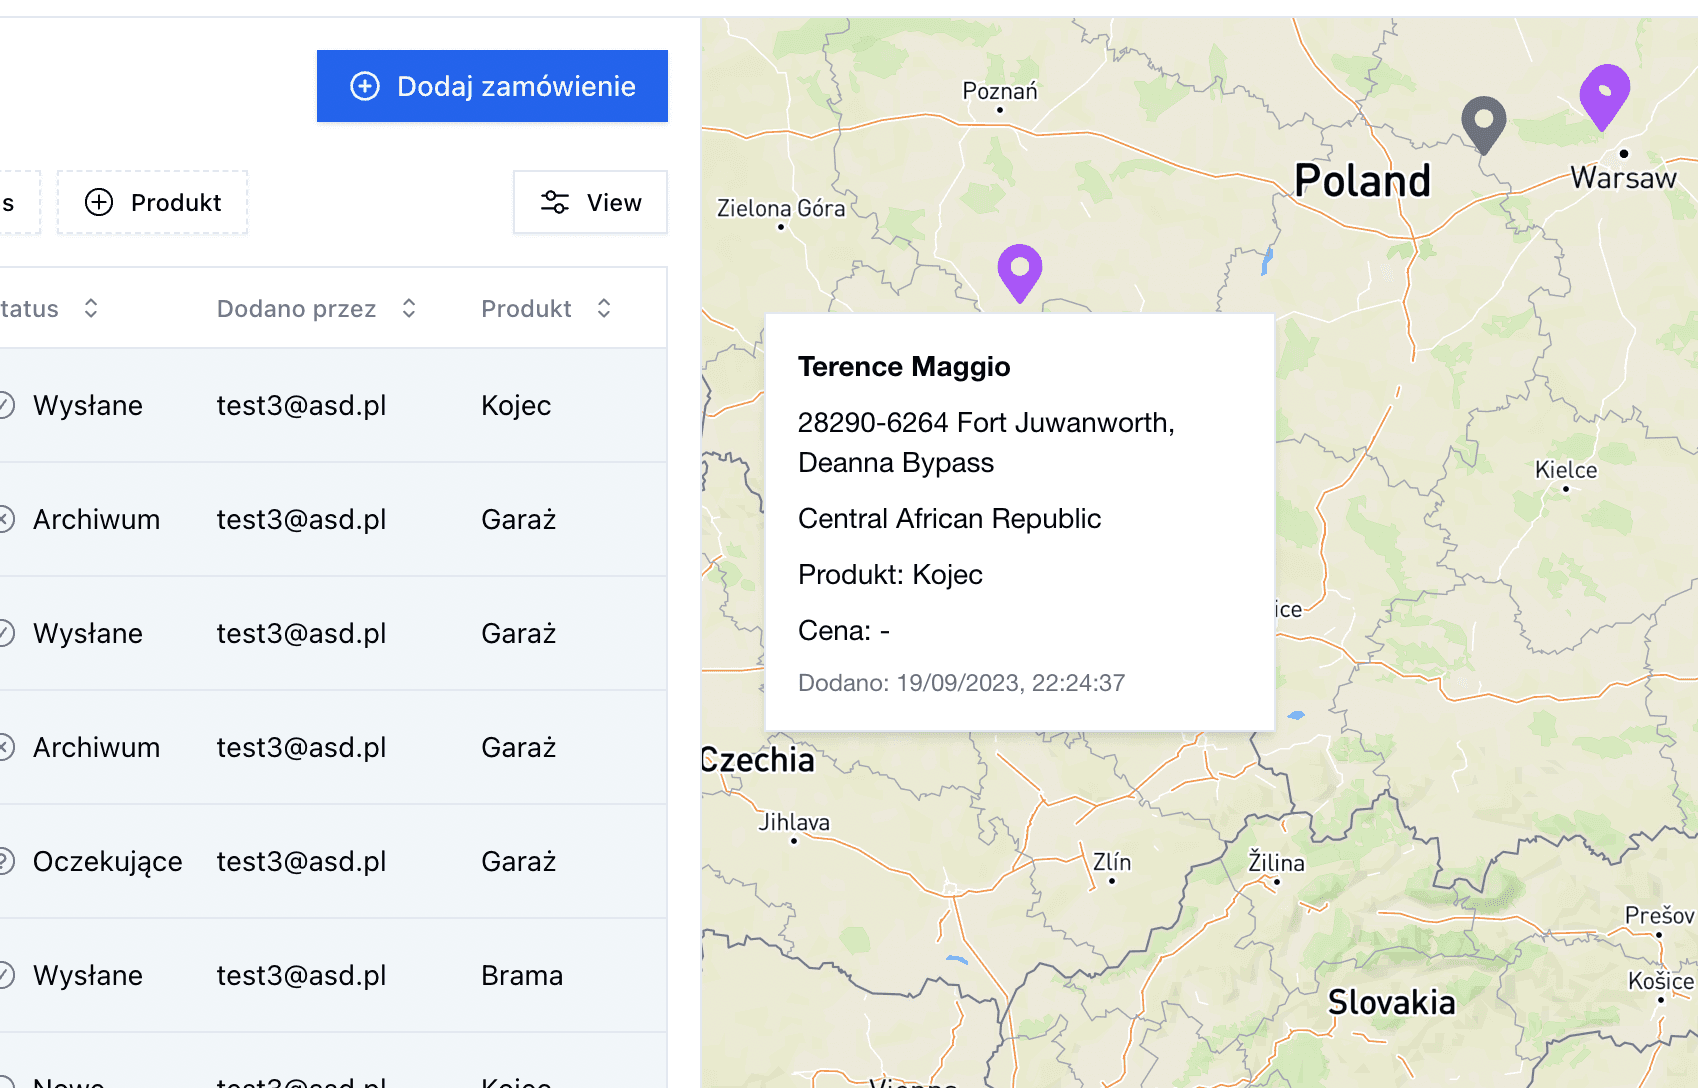Sort by Dodano przez column arrows
1698x1088 pixels.
tap(409, 308)
